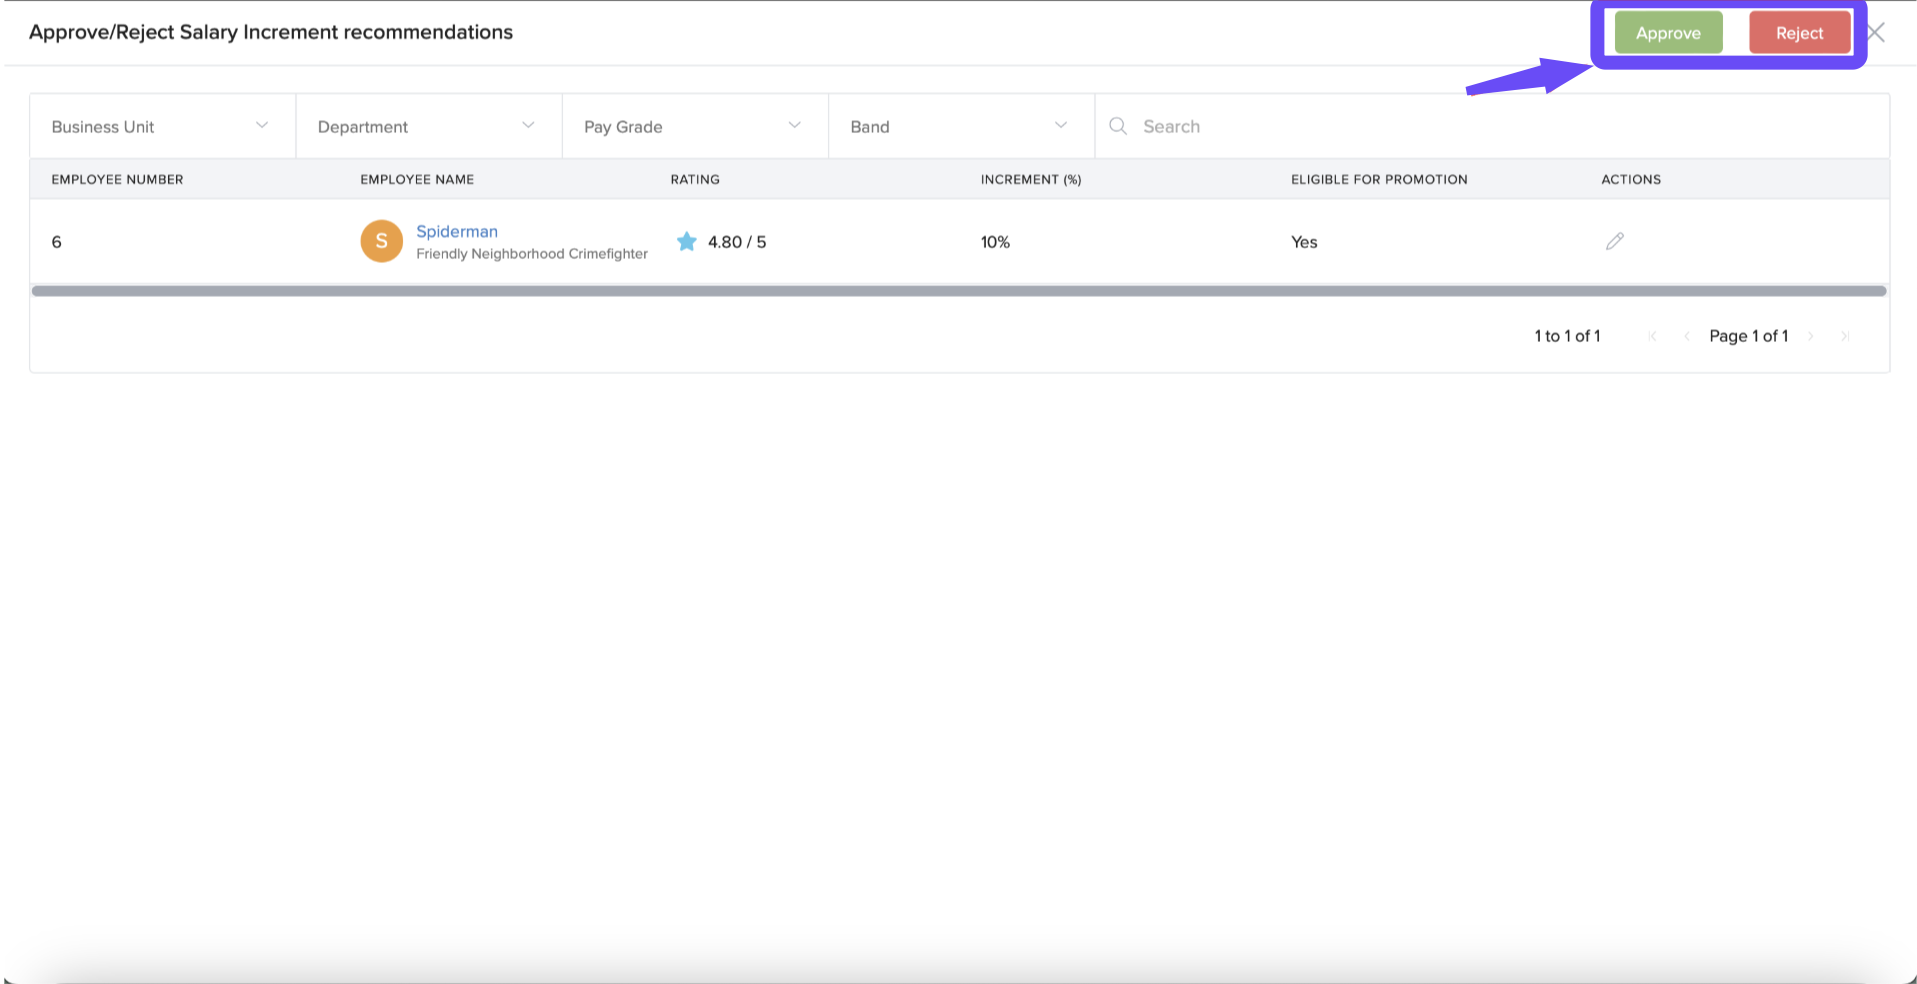Viewport: 1917px width, 984px height.
Task: Expand the Department filter dropdown
Action: [428, 127]
